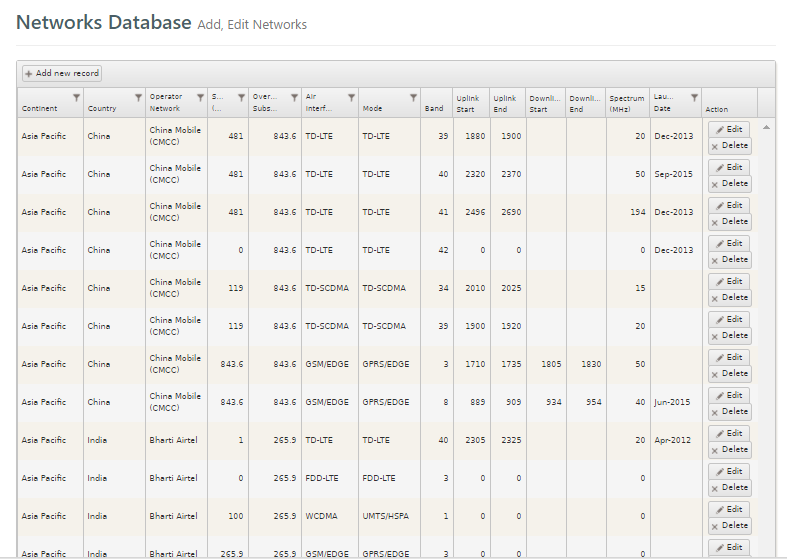The height and width of the screenshot is (559, 787).
Task: Delete the band 41 spectrum 194 row
Action: [x=730, y=222]
